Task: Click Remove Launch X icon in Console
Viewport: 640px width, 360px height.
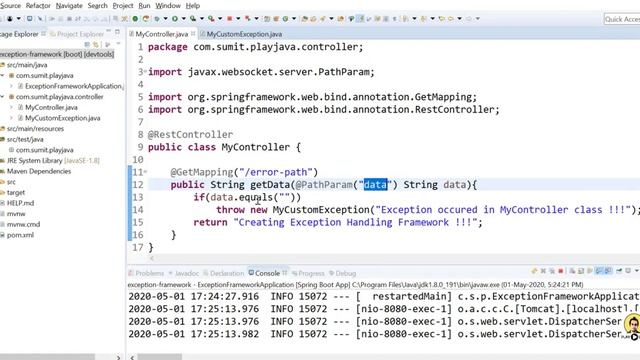Action: pyautogui.click(x=543, y=271)
